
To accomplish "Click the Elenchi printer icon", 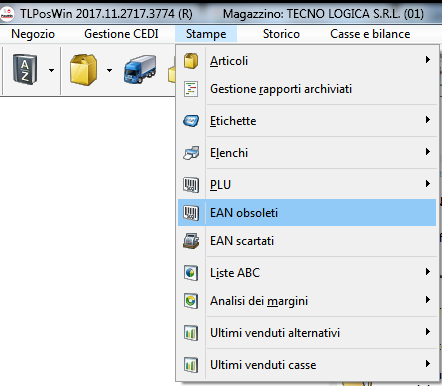I will [191, 153].
